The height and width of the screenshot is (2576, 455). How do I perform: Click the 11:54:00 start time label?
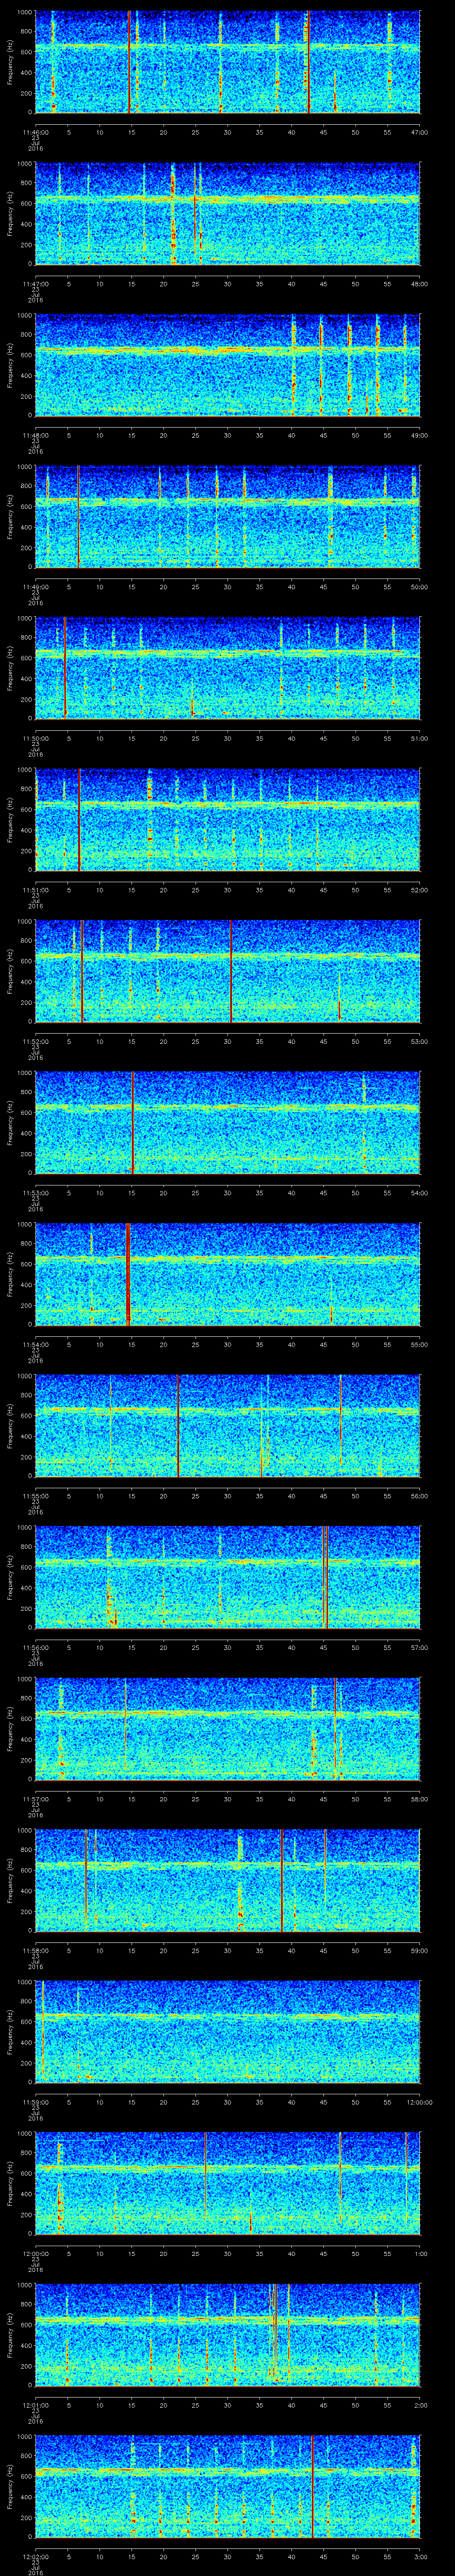coord(35,1344)
